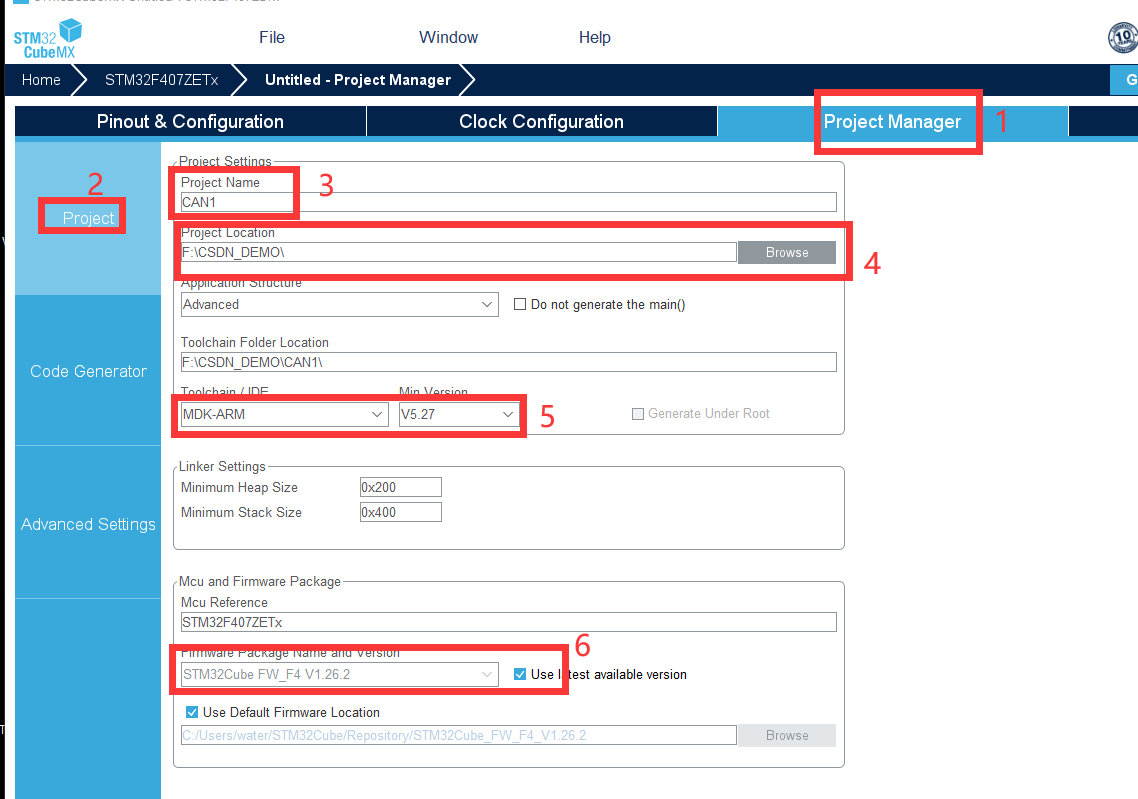The height and width of the screenshot is (799, 1138).
Task: Switch to Project Manager tab
Action: (892, 121)
